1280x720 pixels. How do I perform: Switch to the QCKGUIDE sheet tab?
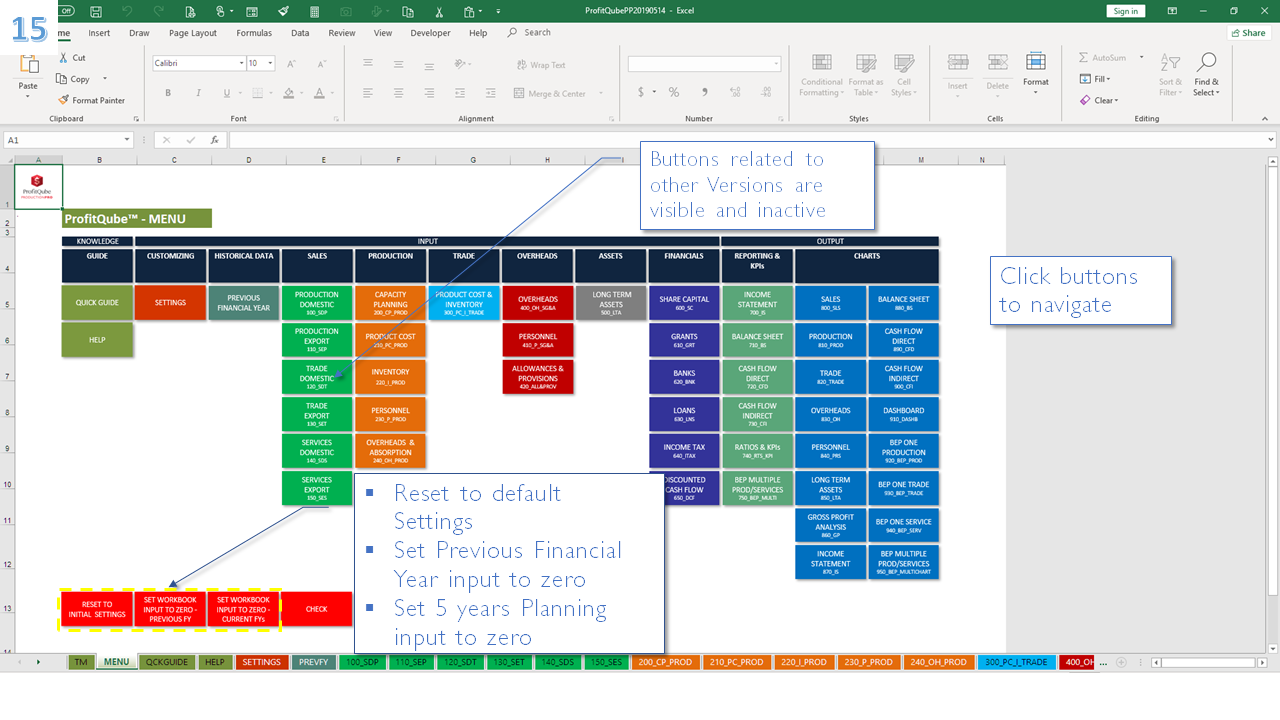(x=166, y=662)
